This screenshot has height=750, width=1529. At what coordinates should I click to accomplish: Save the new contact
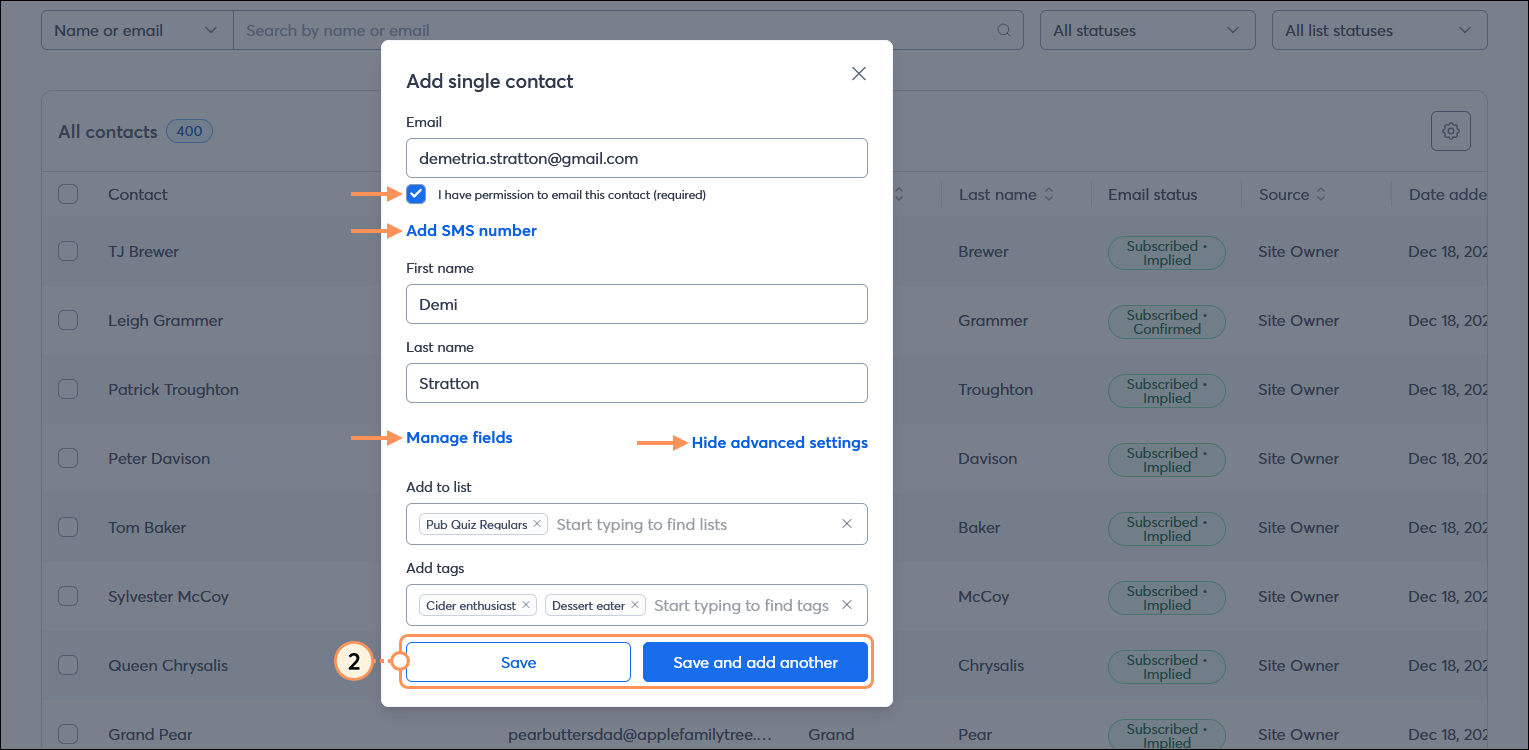(x=517, y=661)
